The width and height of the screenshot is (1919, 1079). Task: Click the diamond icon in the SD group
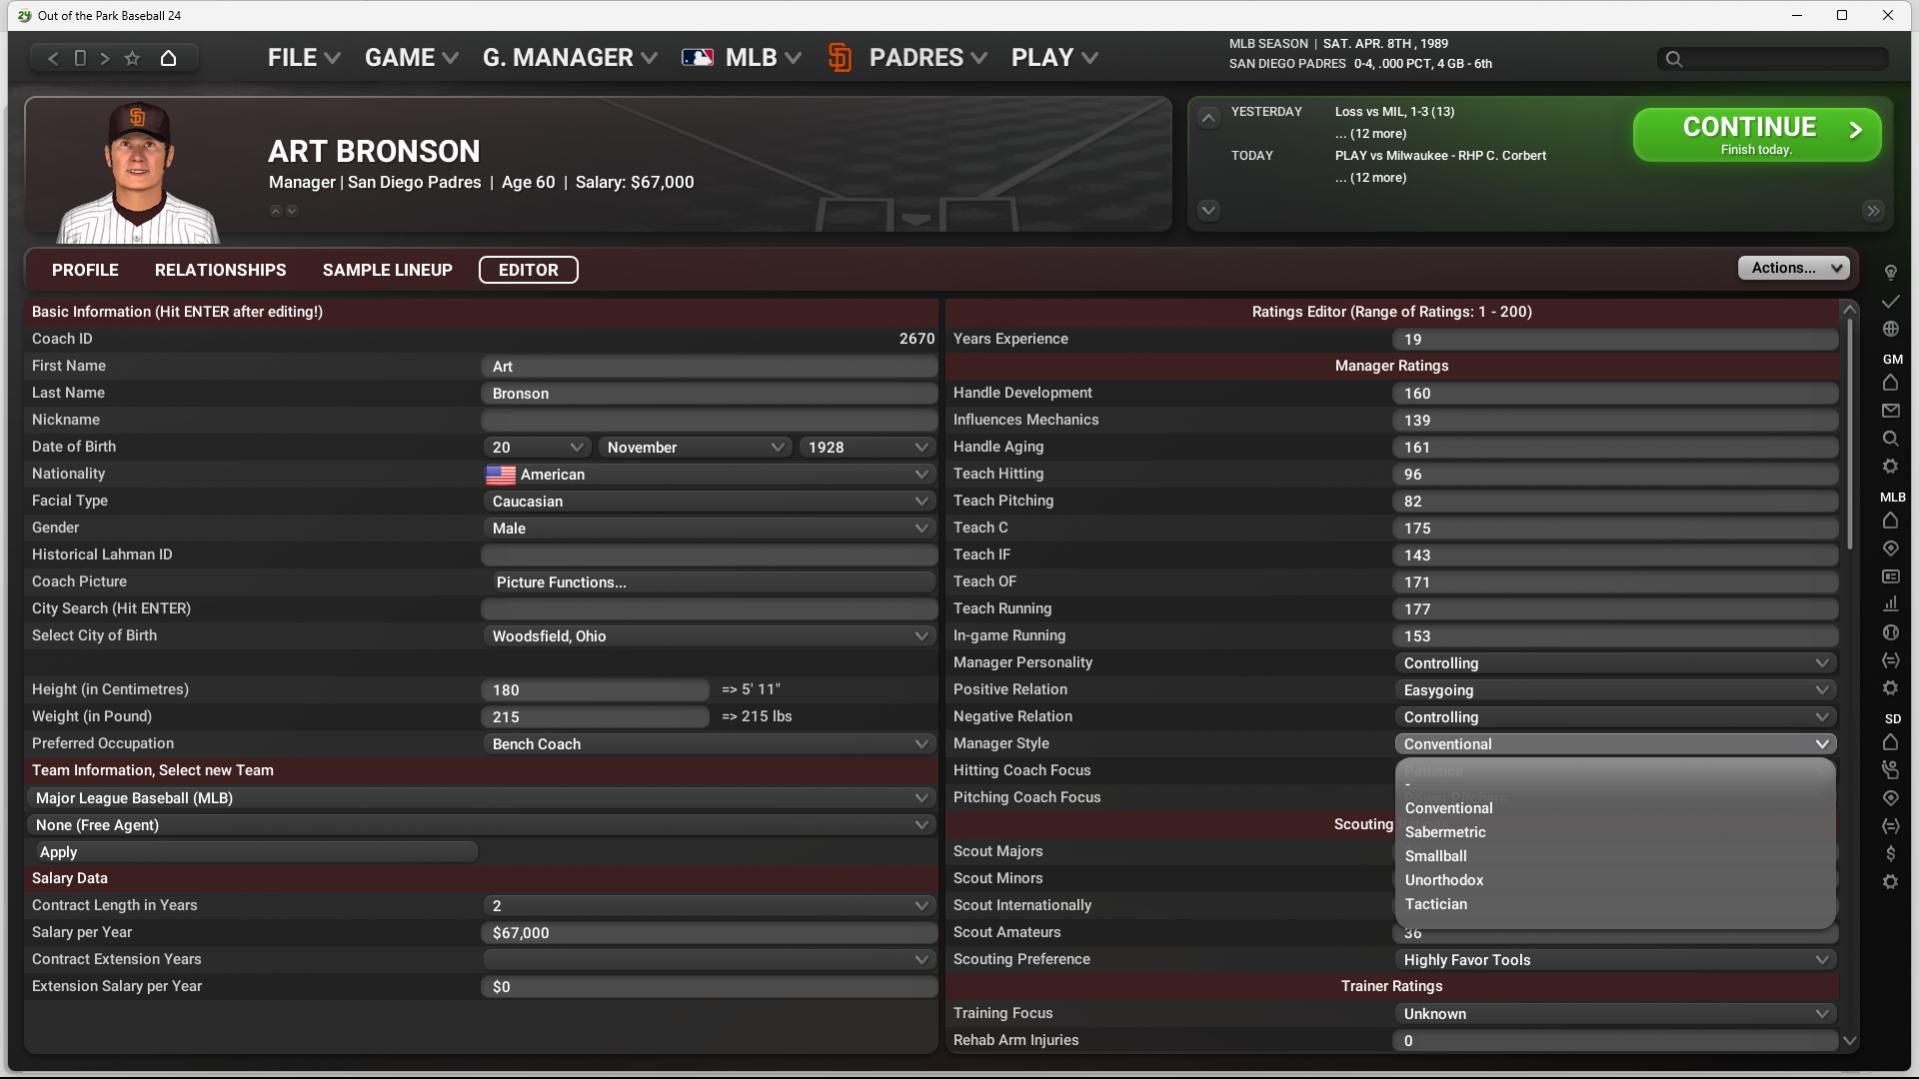coord(1890,798)
